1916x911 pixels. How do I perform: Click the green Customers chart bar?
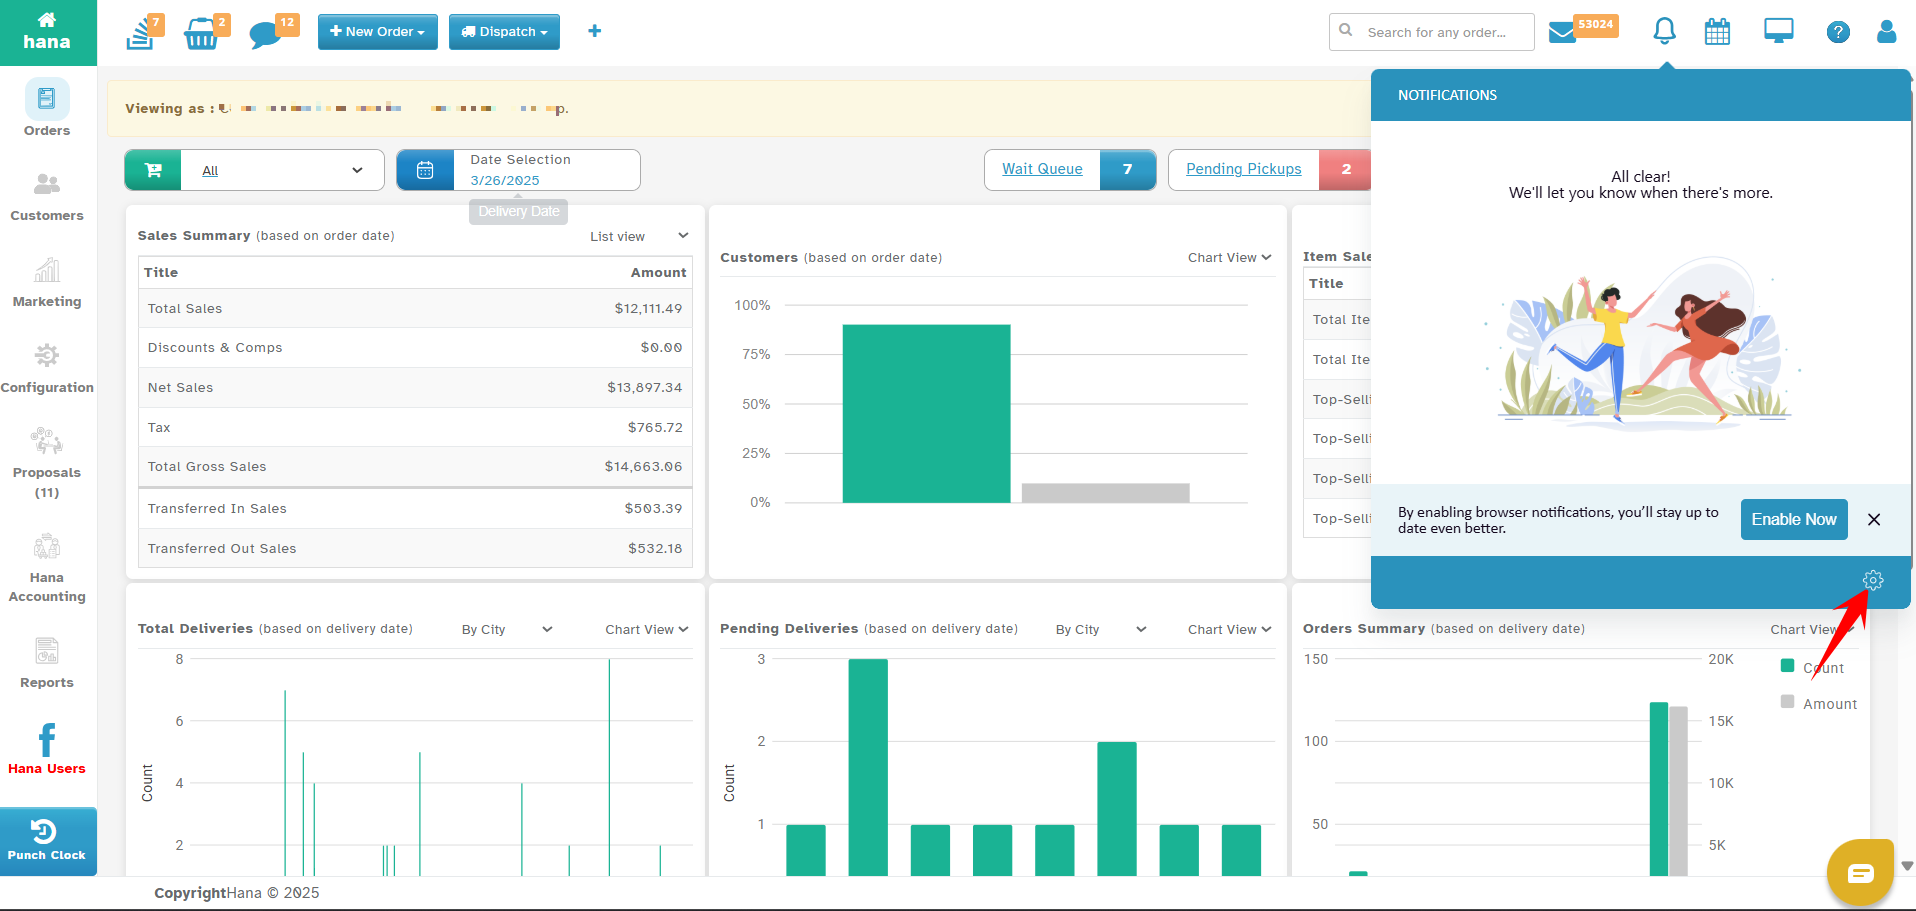coord(926,413)
